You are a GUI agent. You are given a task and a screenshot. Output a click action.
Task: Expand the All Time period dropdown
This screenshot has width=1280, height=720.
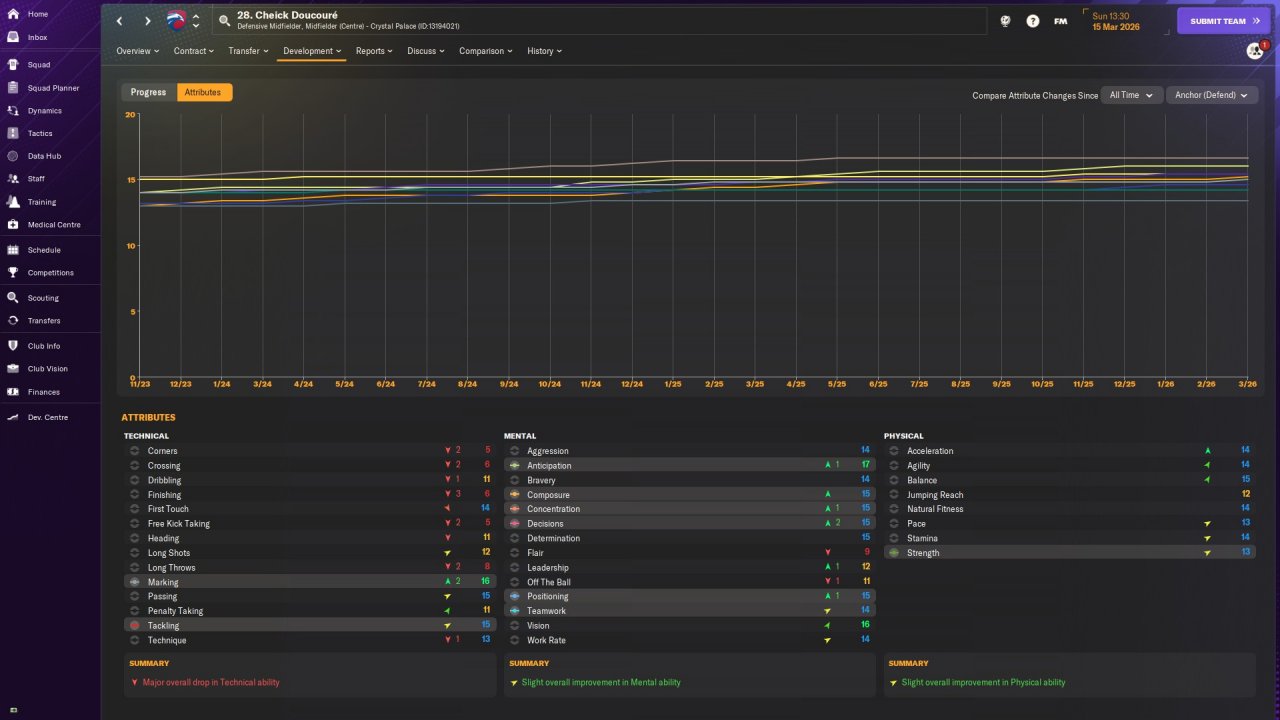tap(1131, 95)
